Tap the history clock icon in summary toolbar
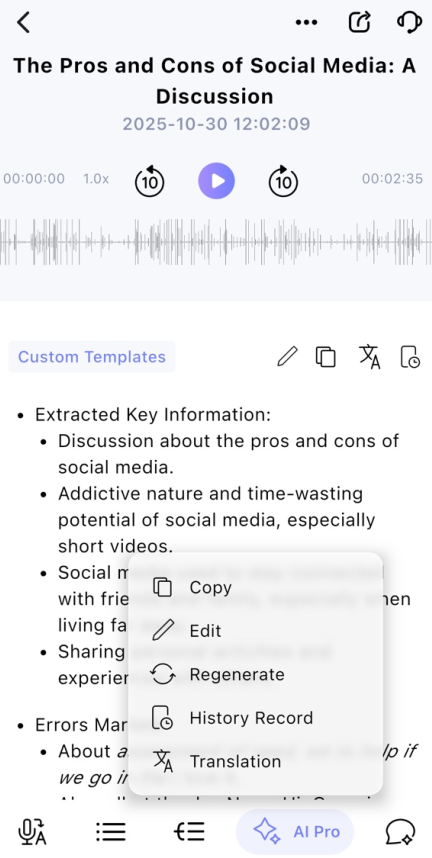Viewport: 432px width, 858px height. [410, 357]
